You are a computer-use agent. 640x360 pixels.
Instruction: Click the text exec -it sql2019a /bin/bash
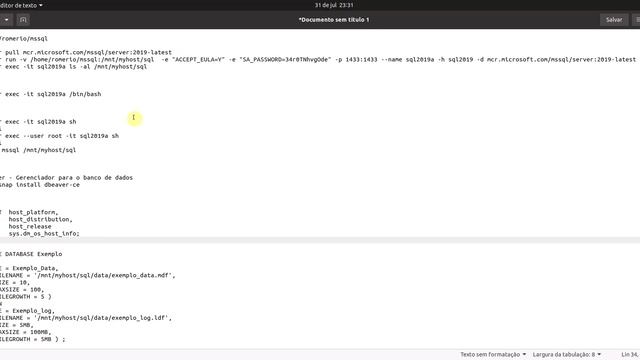pos(53,94)
